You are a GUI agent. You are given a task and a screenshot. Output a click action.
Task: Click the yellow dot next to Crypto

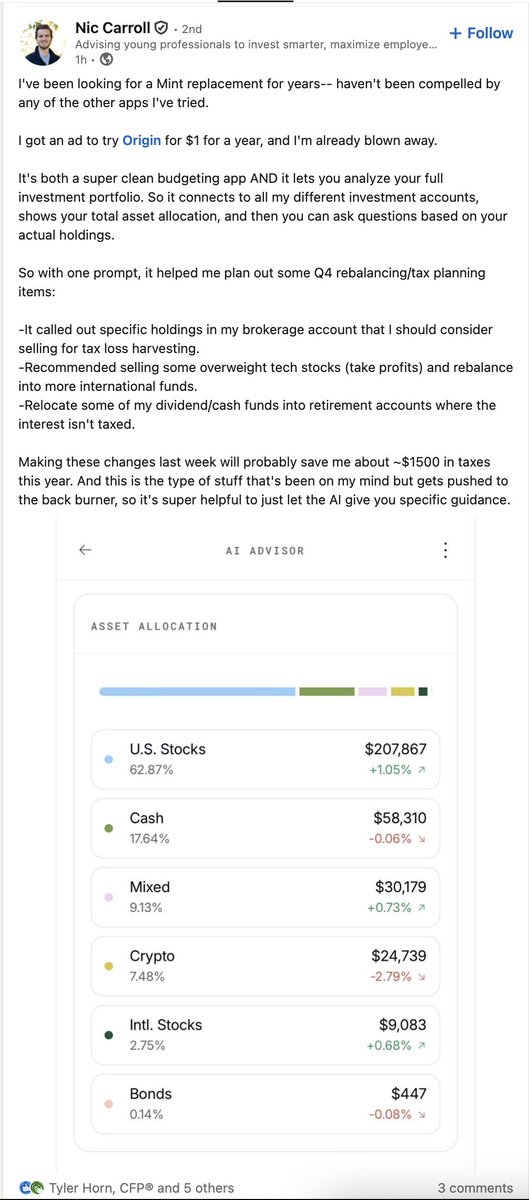click(108, 967)
